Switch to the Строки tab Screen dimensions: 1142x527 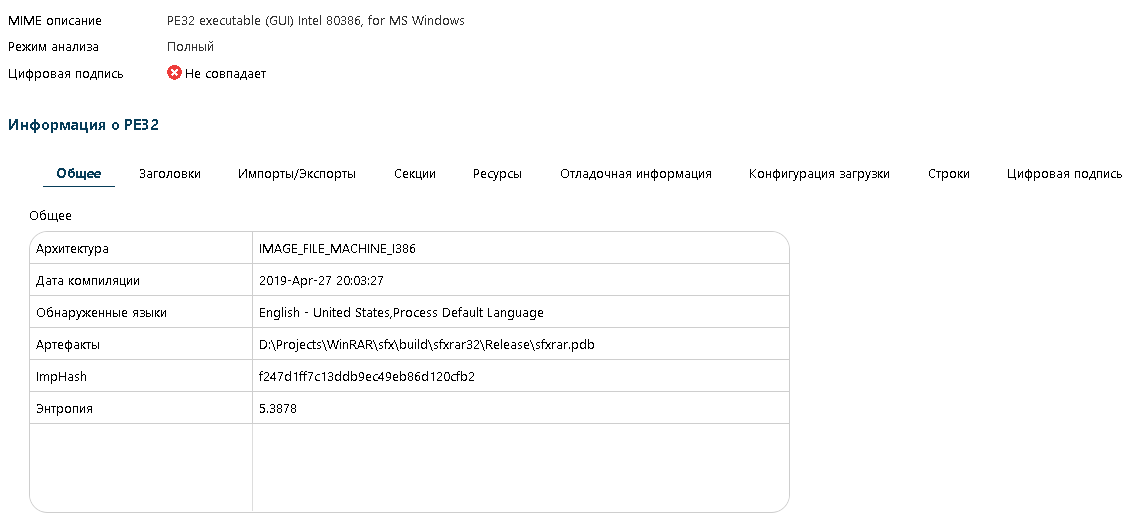coord(948,174)
